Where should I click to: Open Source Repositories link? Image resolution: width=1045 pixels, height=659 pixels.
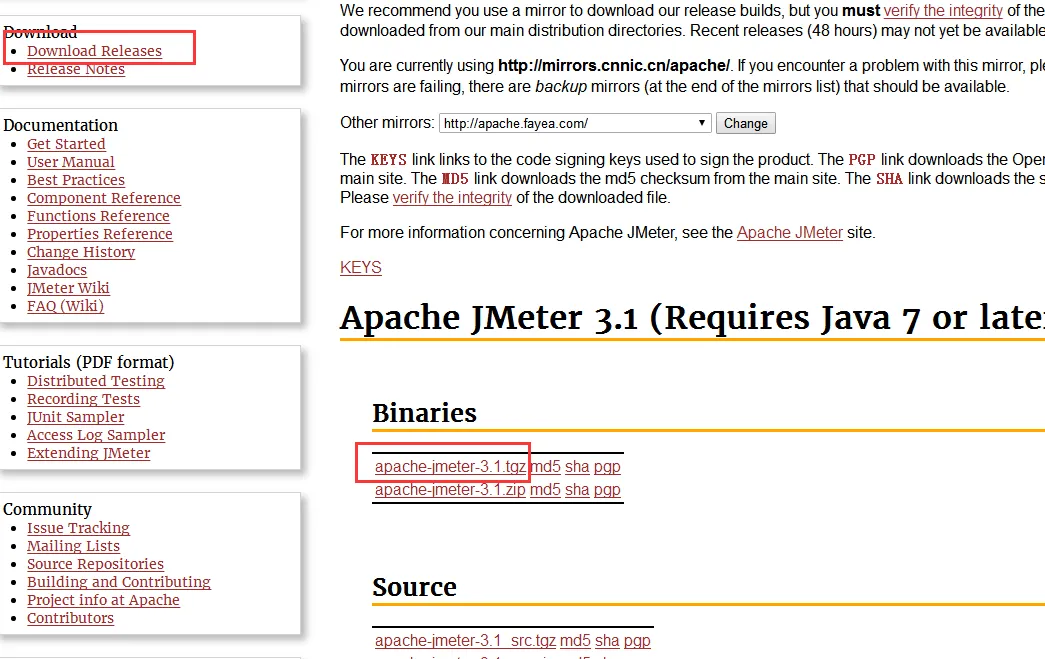coord(95,564)
